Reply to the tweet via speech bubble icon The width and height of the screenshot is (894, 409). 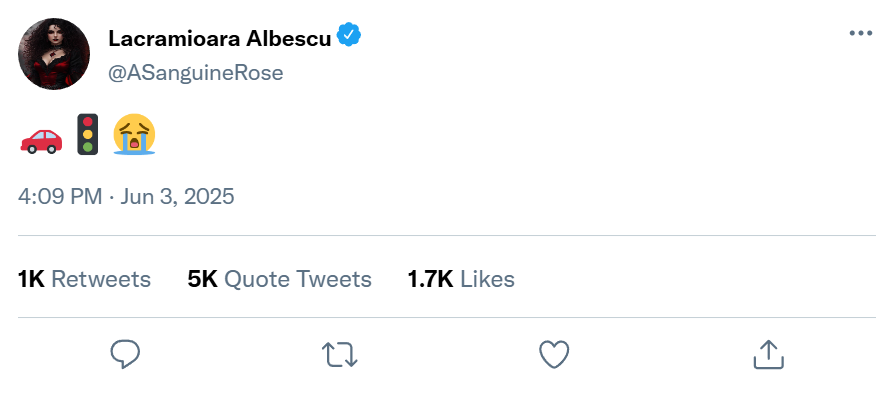click(125, 353)
